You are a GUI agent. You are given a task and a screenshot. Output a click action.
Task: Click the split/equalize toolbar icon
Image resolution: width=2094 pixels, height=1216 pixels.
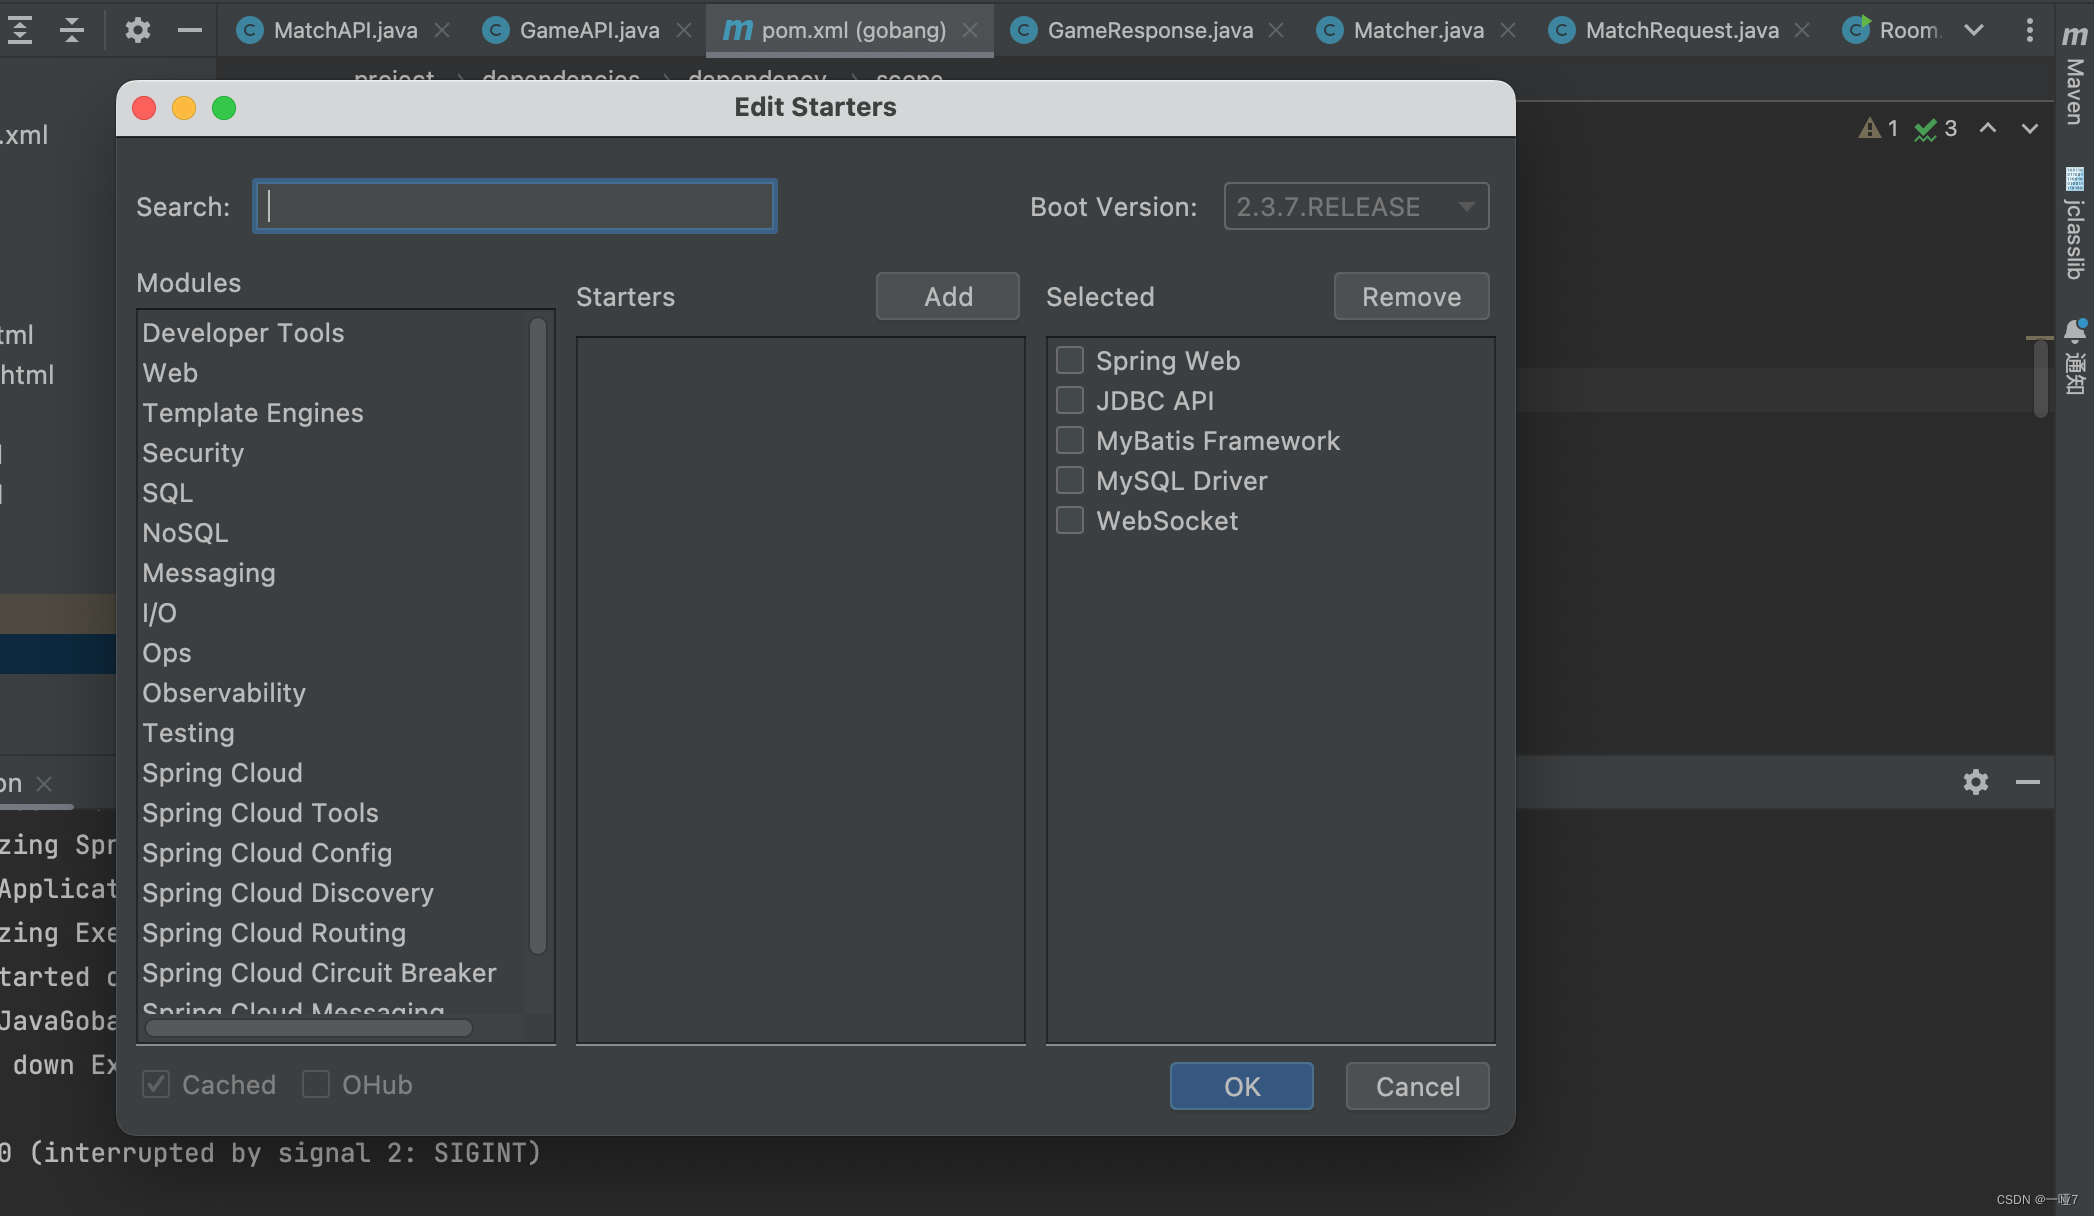(69, 29)
